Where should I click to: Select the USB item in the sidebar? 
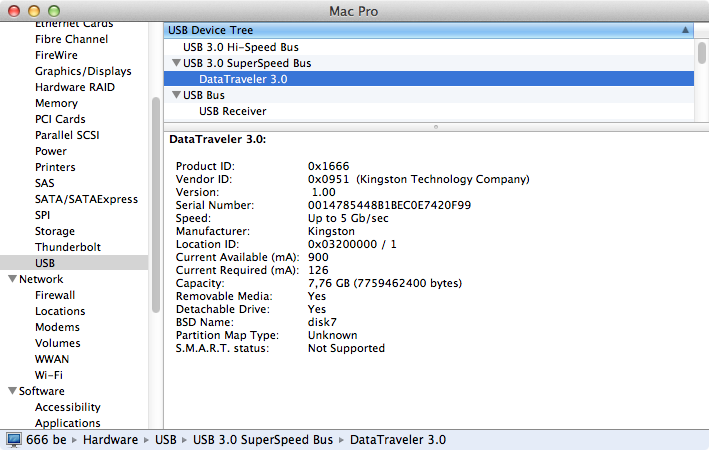(74, 263)
